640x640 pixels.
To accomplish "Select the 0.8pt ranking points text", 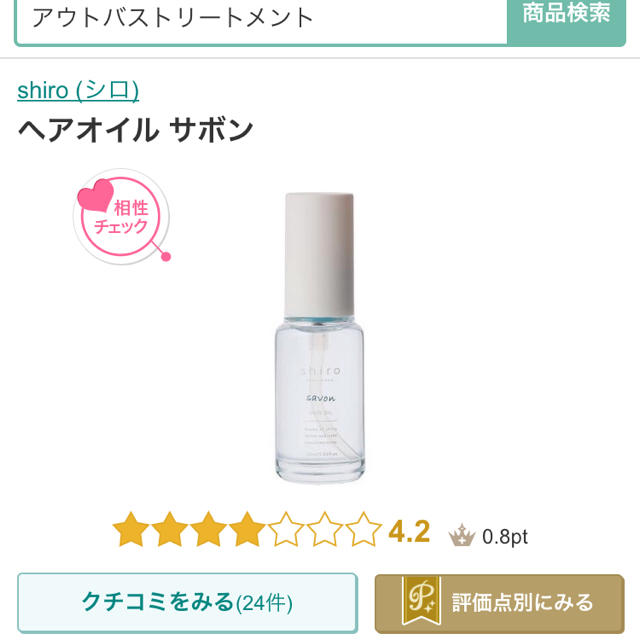I will 505,537.
